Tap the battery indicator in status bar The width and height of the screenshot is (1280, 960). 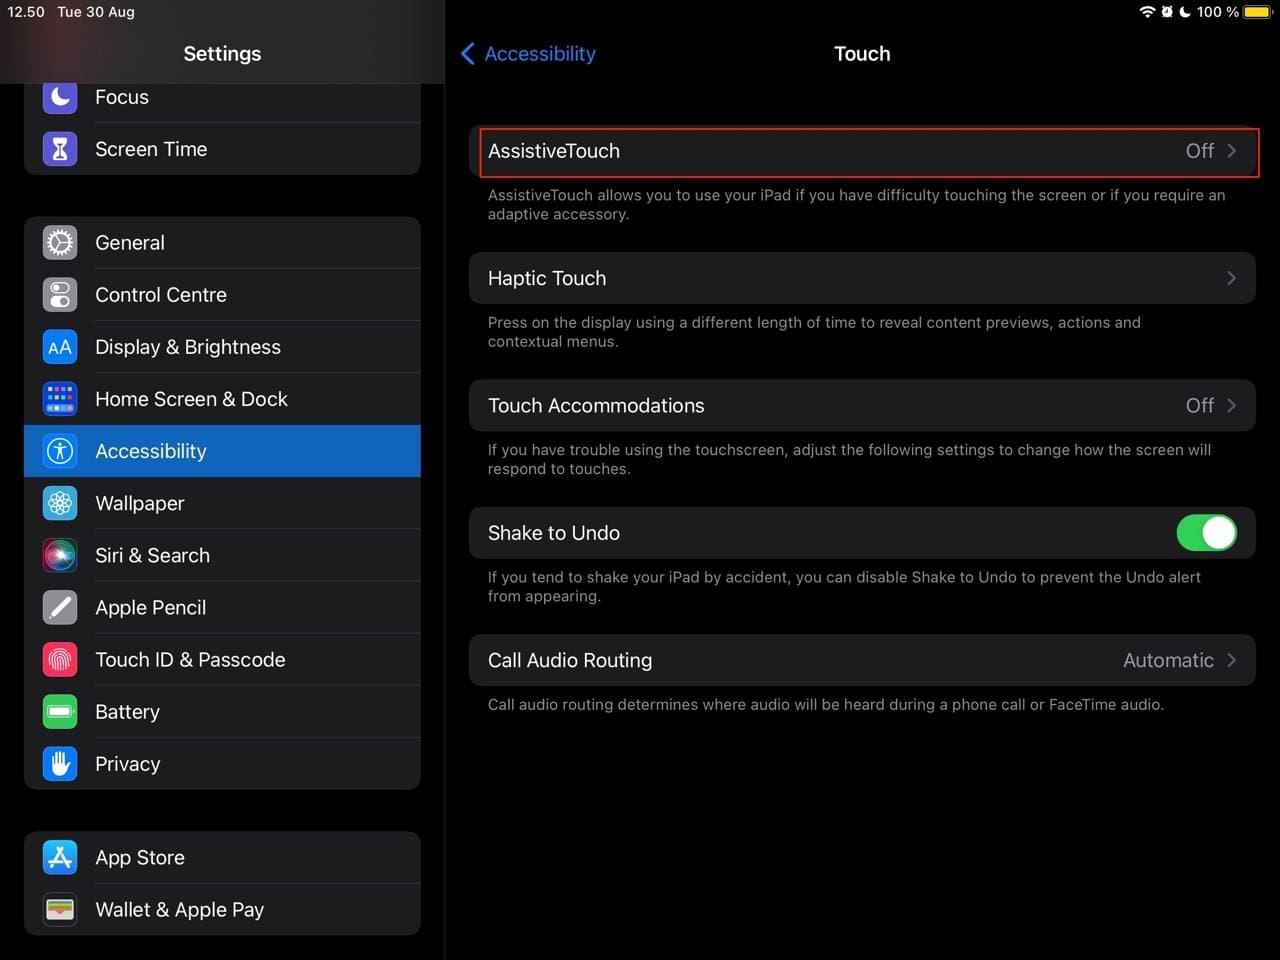coord(1258,12)
